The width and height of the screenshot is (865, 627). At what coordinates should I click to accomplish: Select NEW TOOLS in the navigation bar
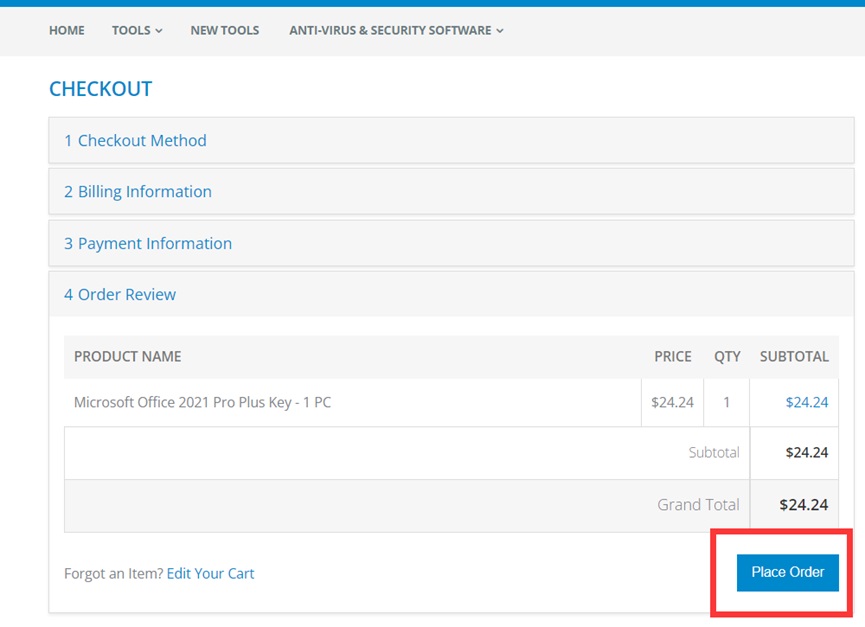224,30
